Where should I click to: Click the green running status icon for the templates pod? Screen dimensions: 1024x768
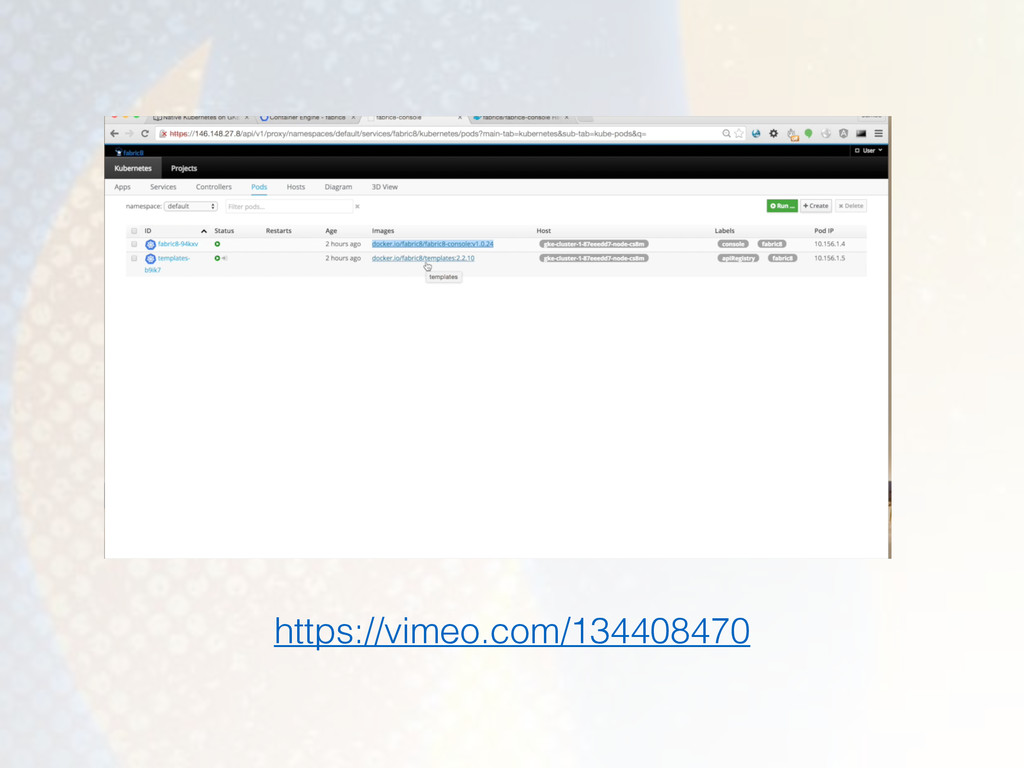(x=217, y=259)
